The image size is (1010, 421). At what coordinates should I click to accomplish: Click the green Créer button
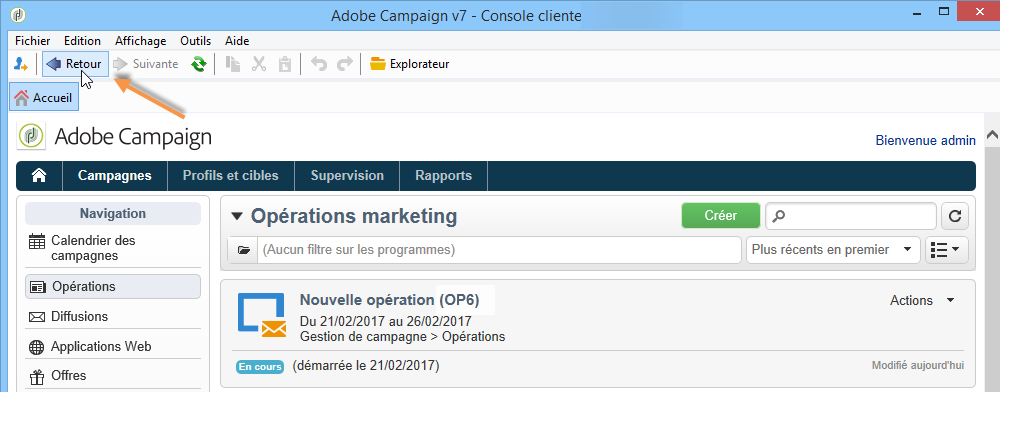tap(720, 216)
